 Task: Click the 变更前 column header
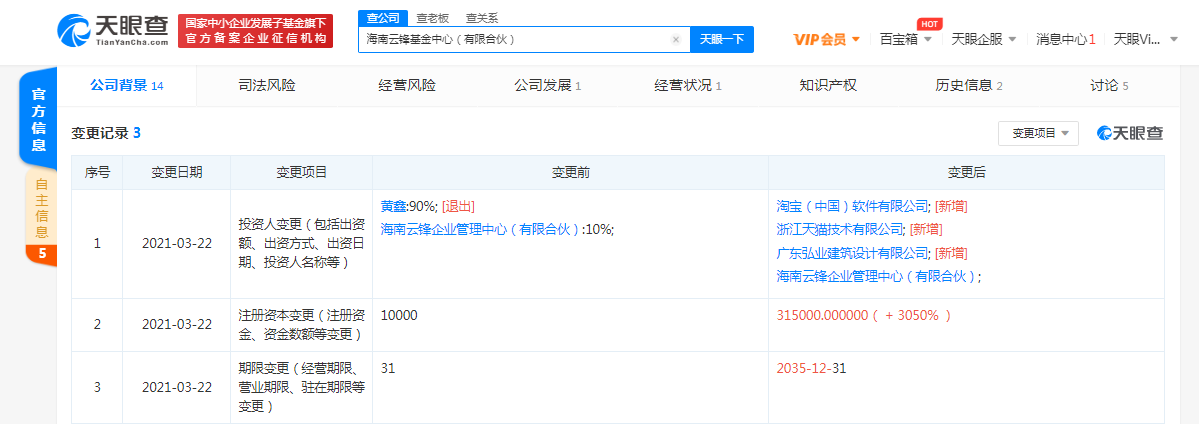[570, 173]
